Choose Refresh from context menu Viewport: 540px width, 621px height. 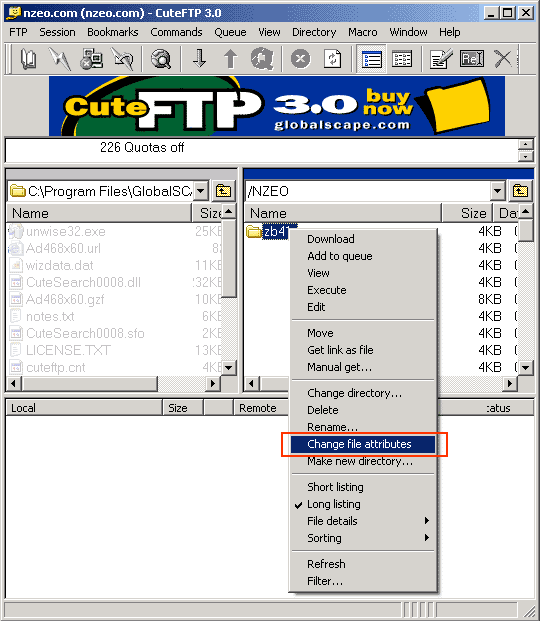362,564
